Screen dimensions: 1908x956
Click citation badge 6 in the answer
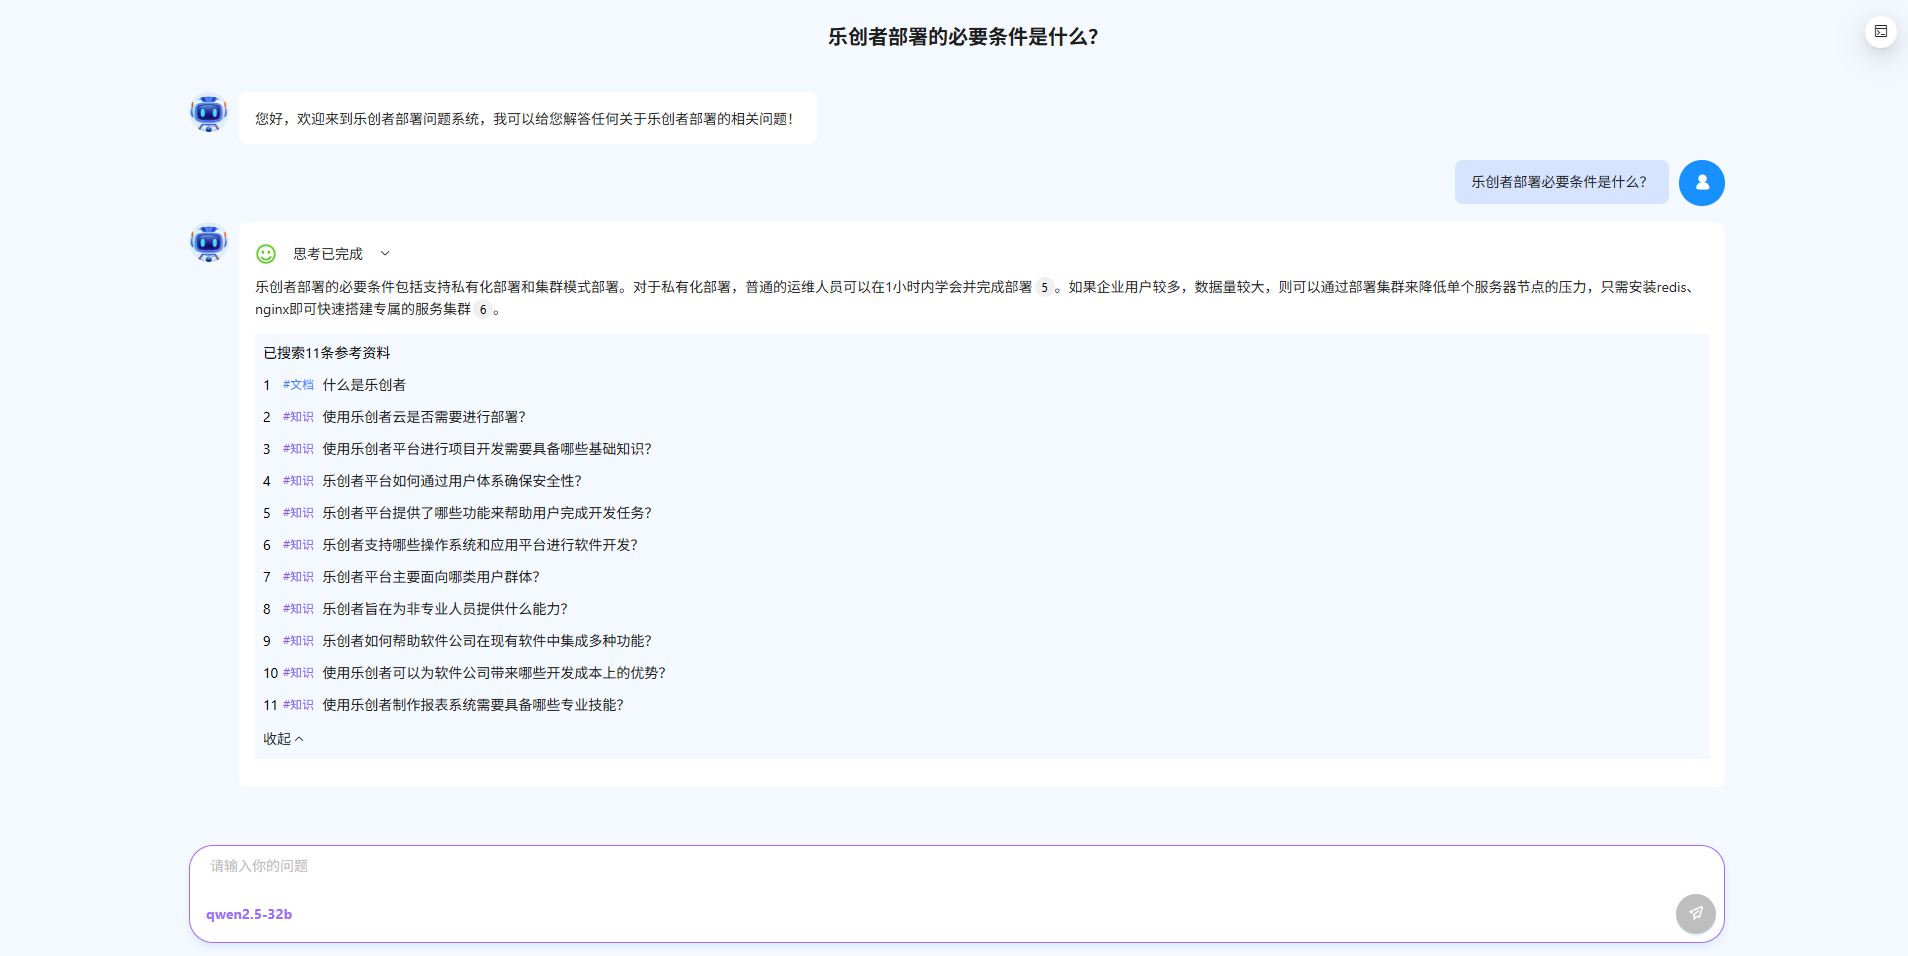tap(483, 310)
